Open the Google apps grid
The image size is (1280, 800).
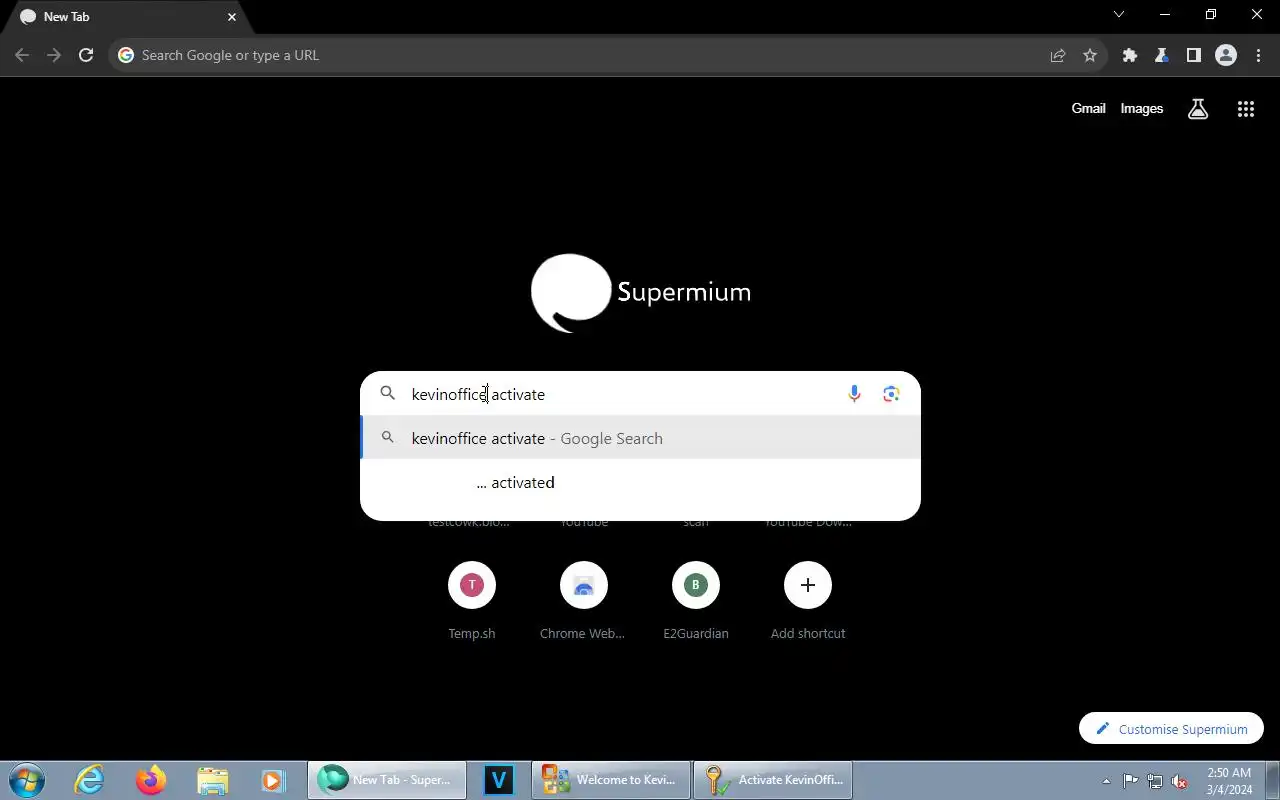pyautogui.click(x=1246, y=109)
